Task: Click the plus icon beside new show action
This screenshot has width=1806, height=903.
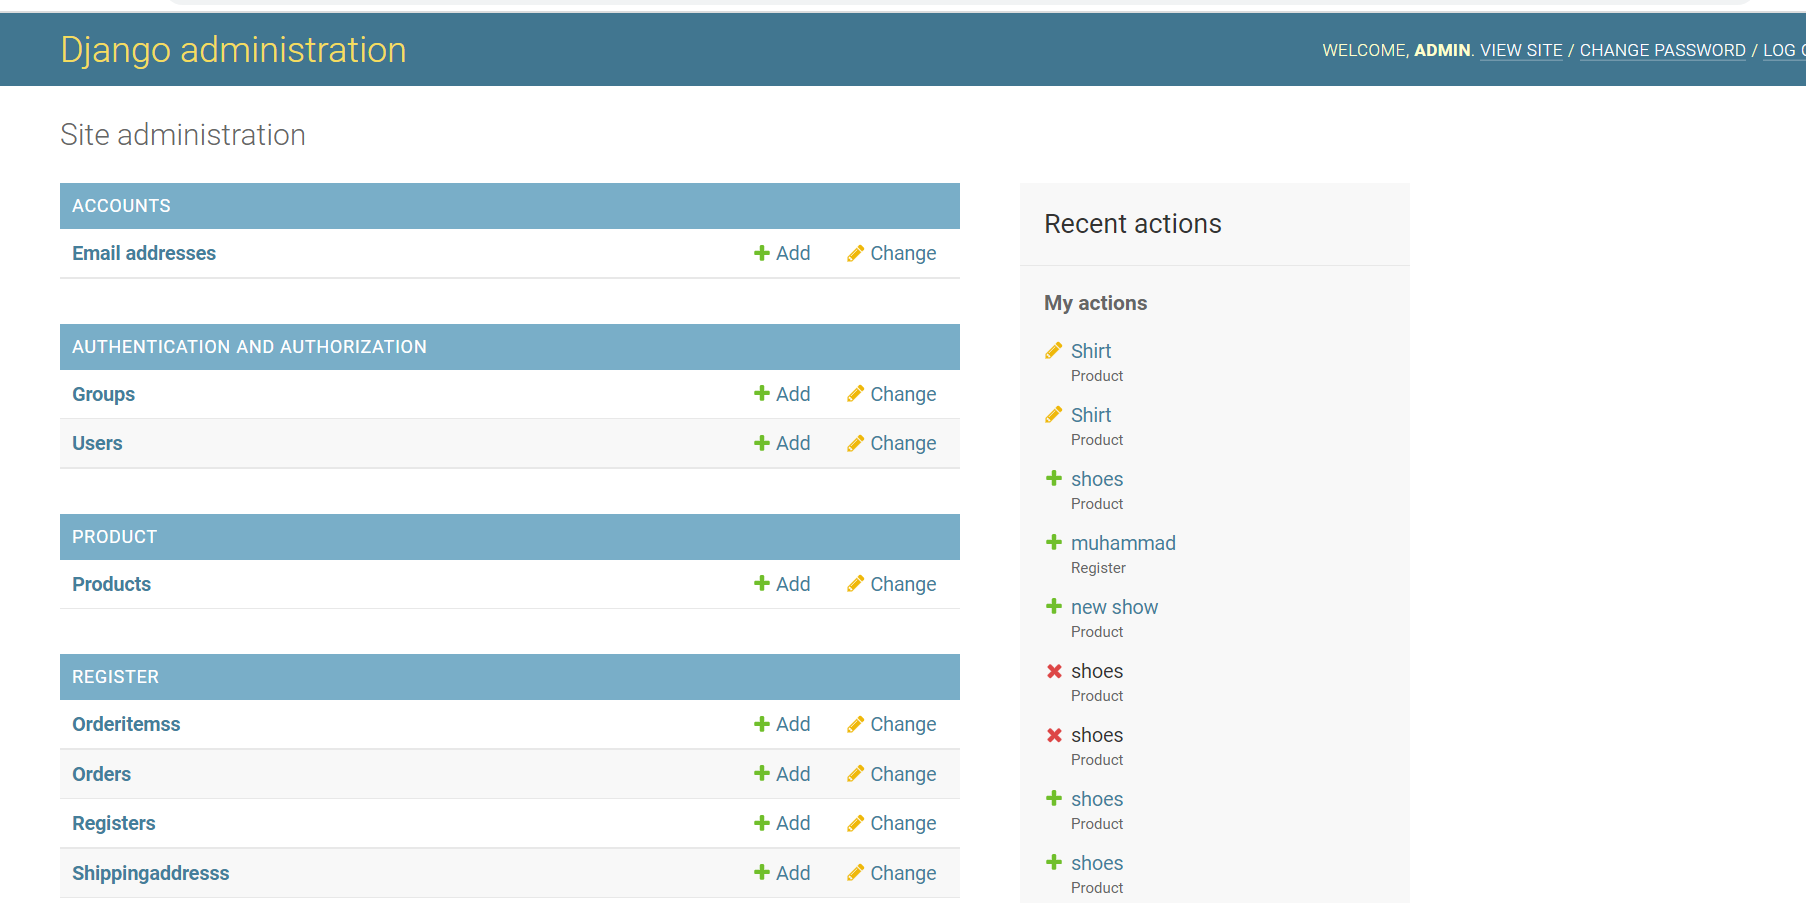Action: pos(1053,606)
